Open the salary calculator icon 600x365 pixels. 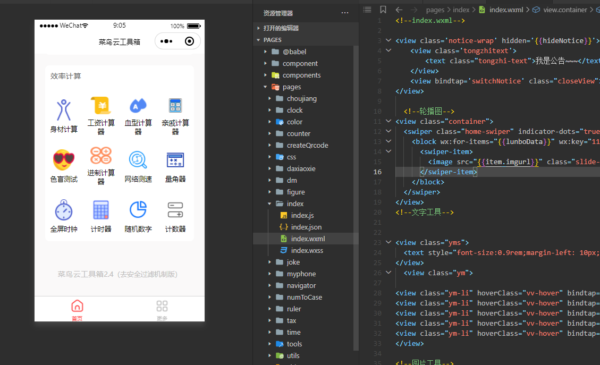[101, 106]
